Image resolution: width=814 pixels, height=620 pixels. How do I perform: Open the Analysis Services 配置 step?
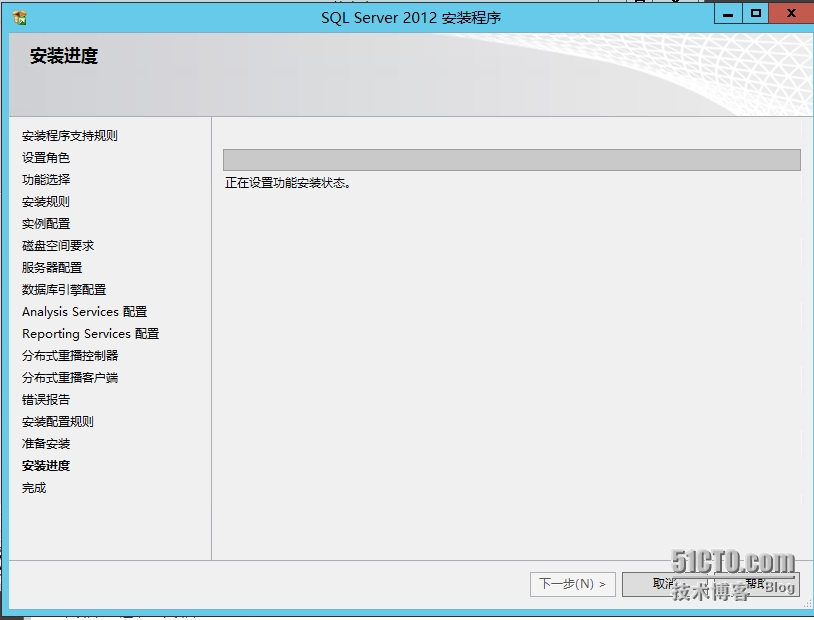coord(84,311)
